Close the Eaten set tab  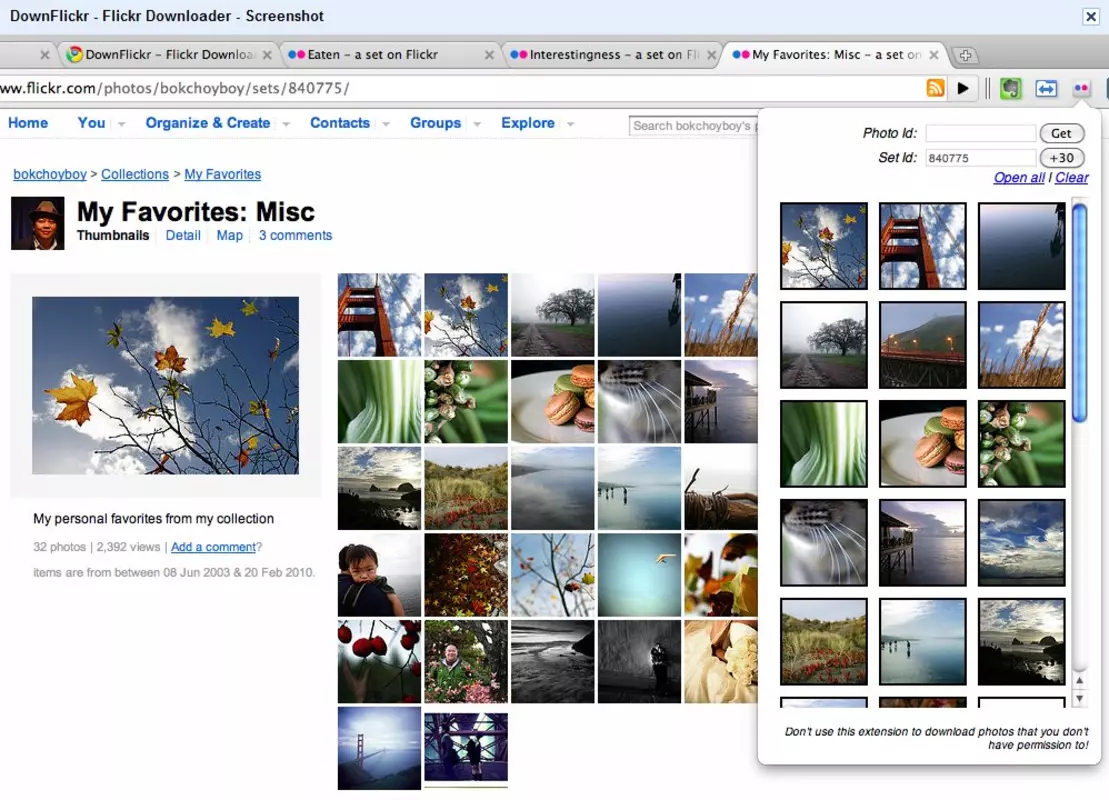pyautogui.click(x=489, y=54)
